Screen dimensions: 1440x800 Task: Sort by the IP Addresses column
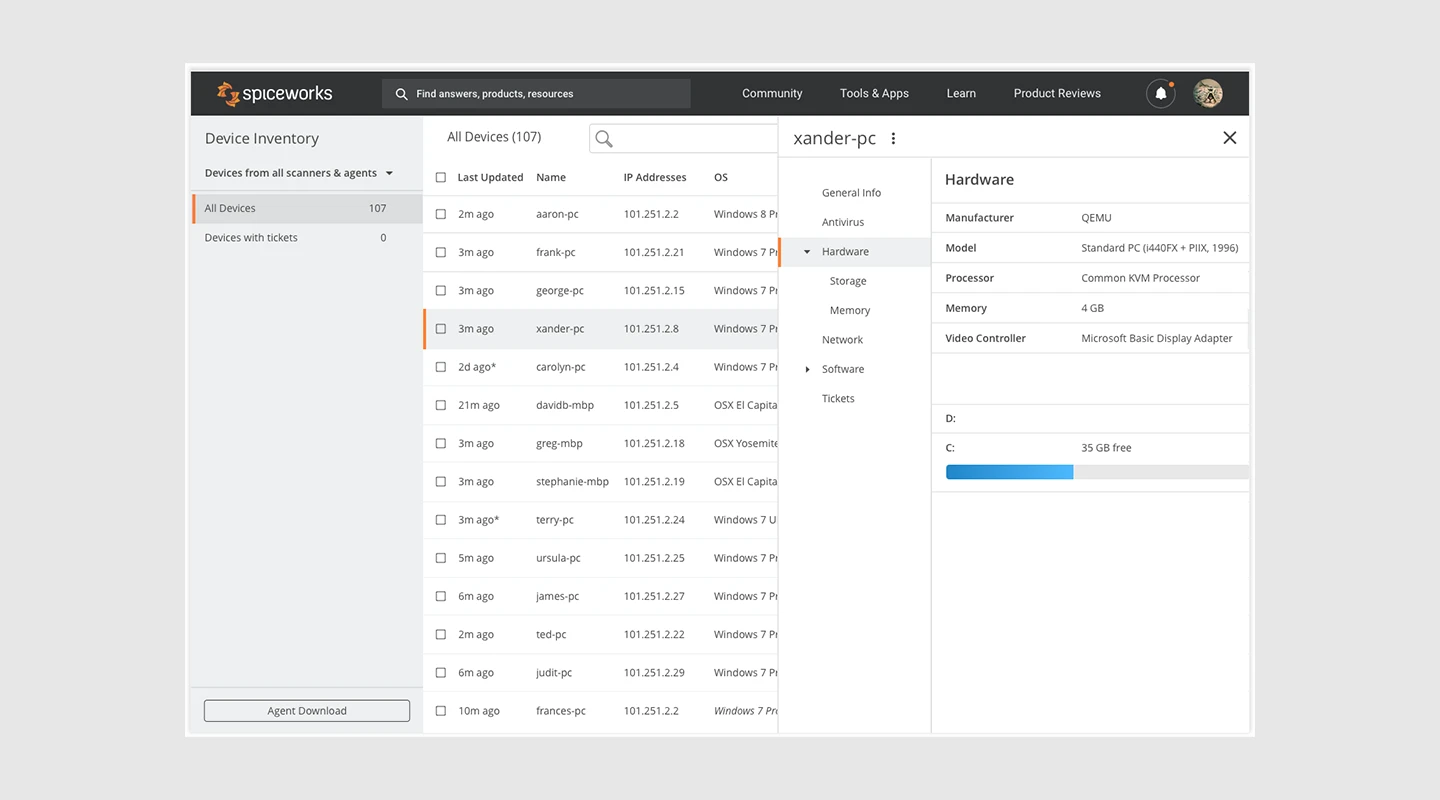click(x=655, y=177)
